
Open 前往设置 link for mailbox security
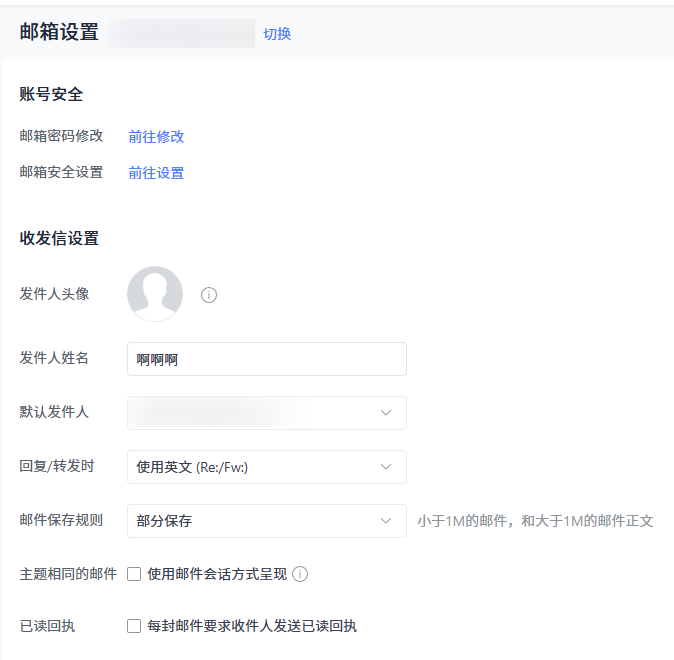(156, 173)
